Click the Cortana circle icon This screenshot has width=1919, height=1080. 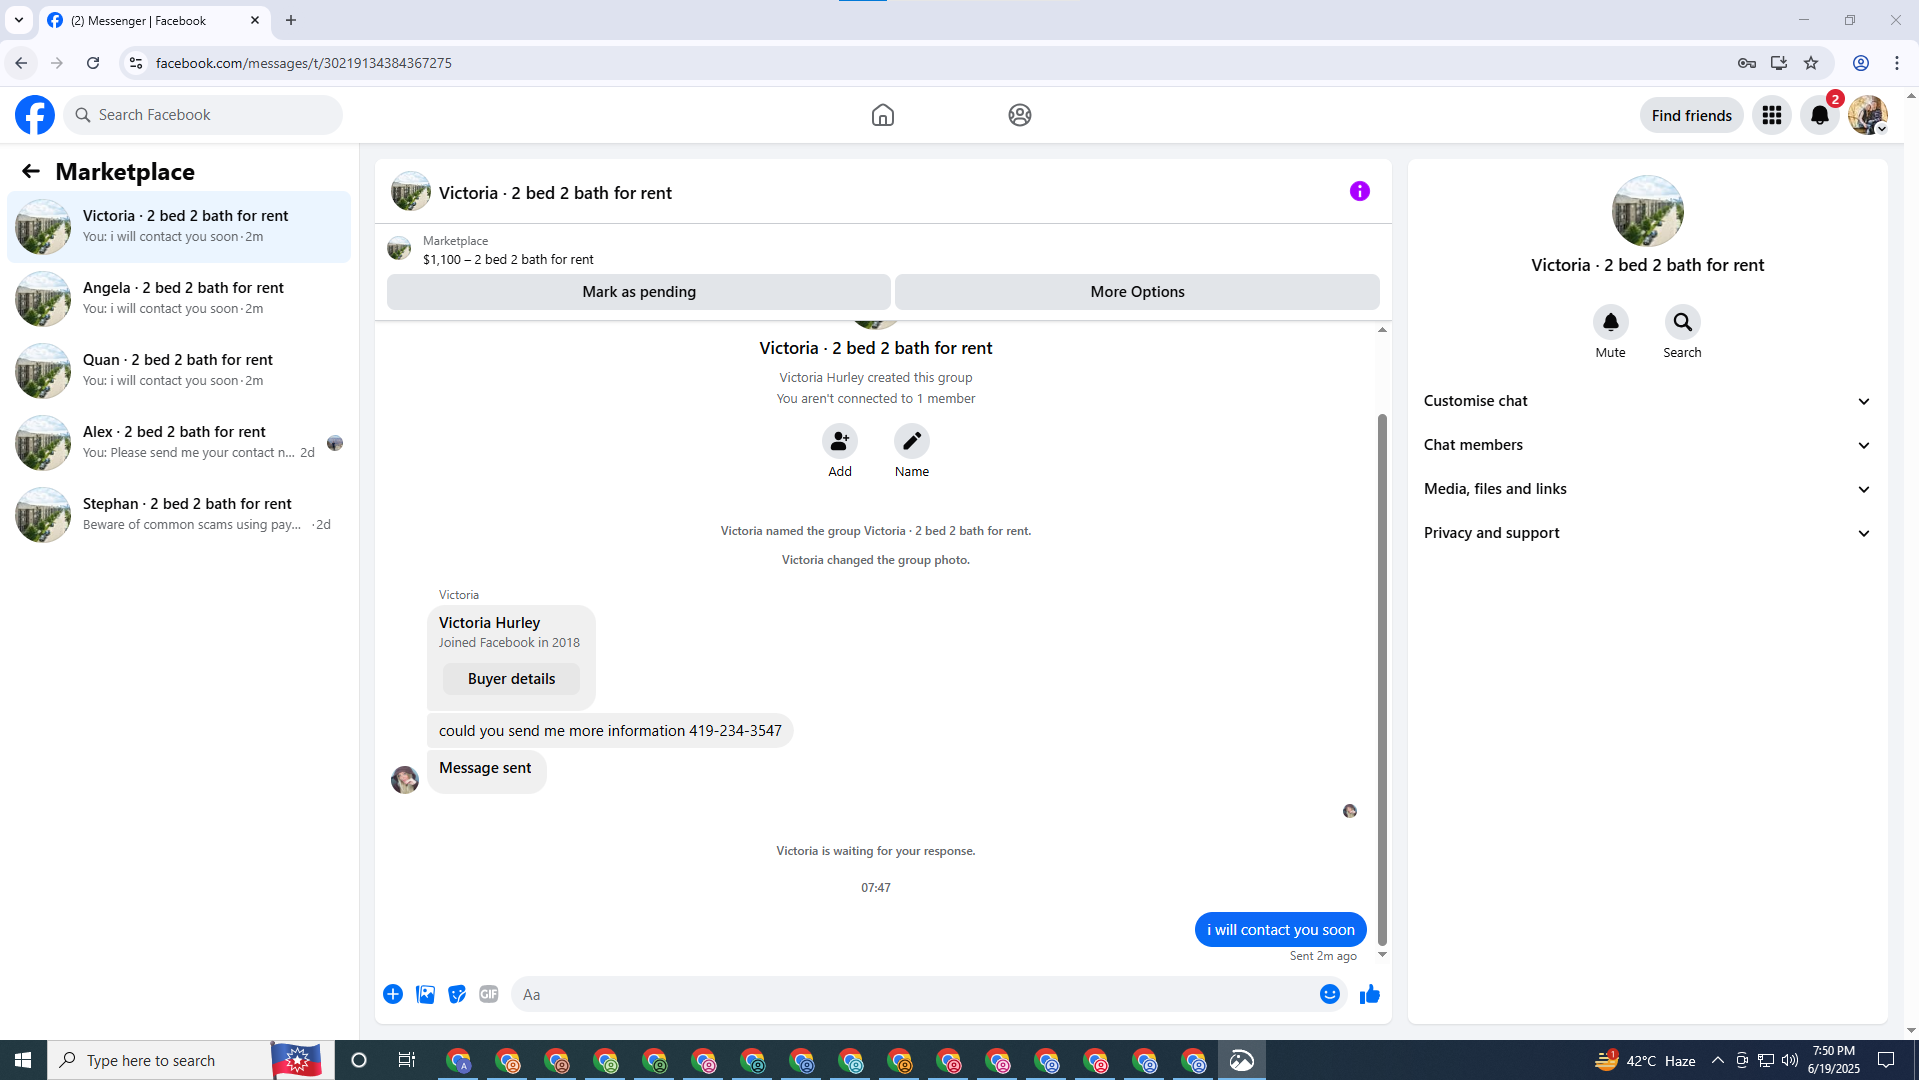(x=359, y=1060)
